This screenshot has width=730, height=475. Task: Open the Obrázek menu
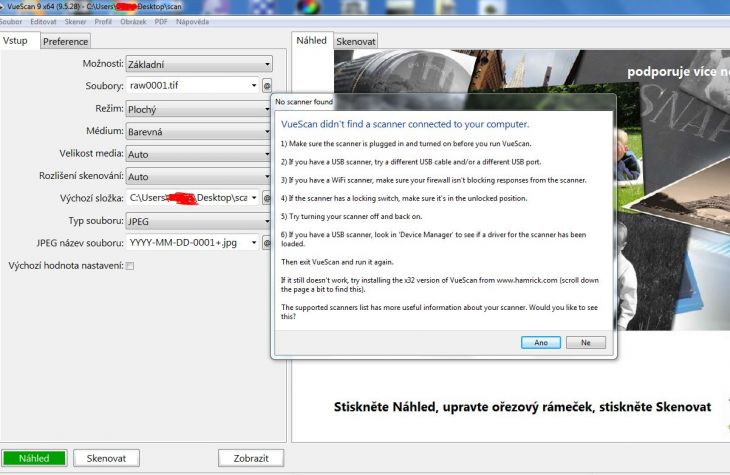pyautogui.click(x=133, y=21)
